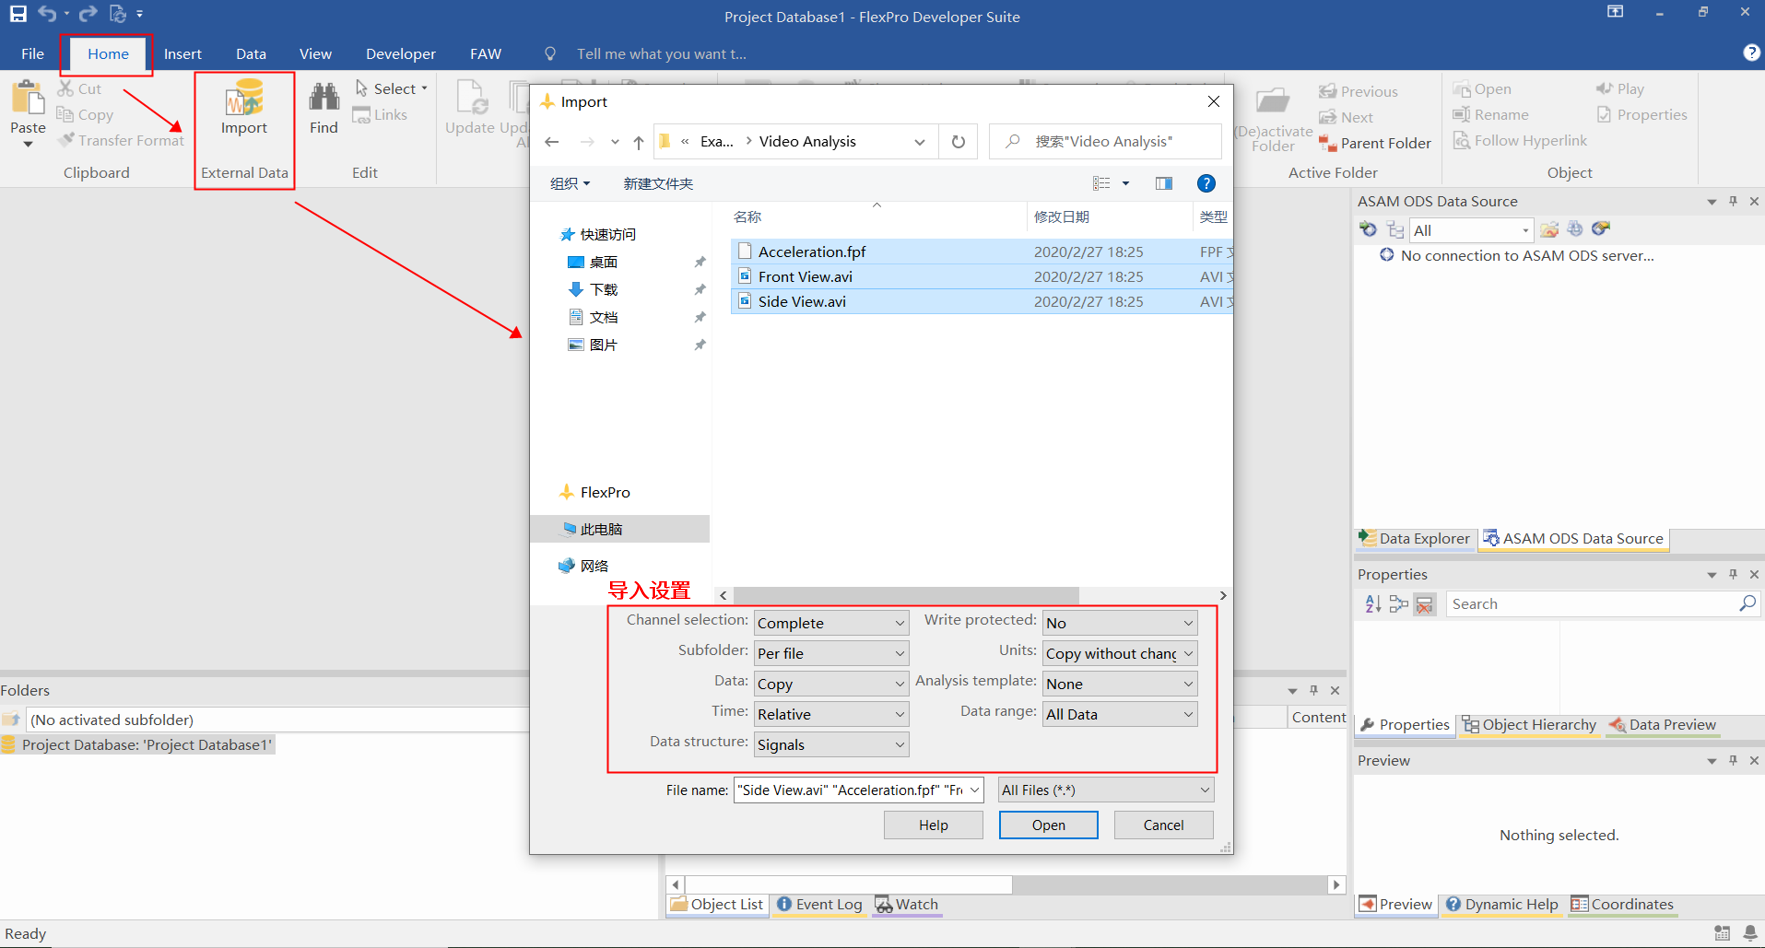Switch to the Object Hierarchy tab
The width and height of the screenshot is (1765, 948).
point(1528,725)
